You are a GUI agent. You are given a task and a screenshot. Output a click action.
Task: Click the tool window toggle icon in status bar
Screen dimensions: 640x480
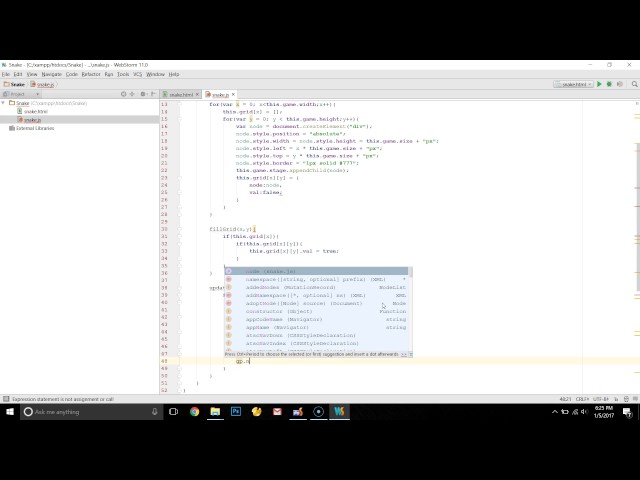tap(6, 399)
